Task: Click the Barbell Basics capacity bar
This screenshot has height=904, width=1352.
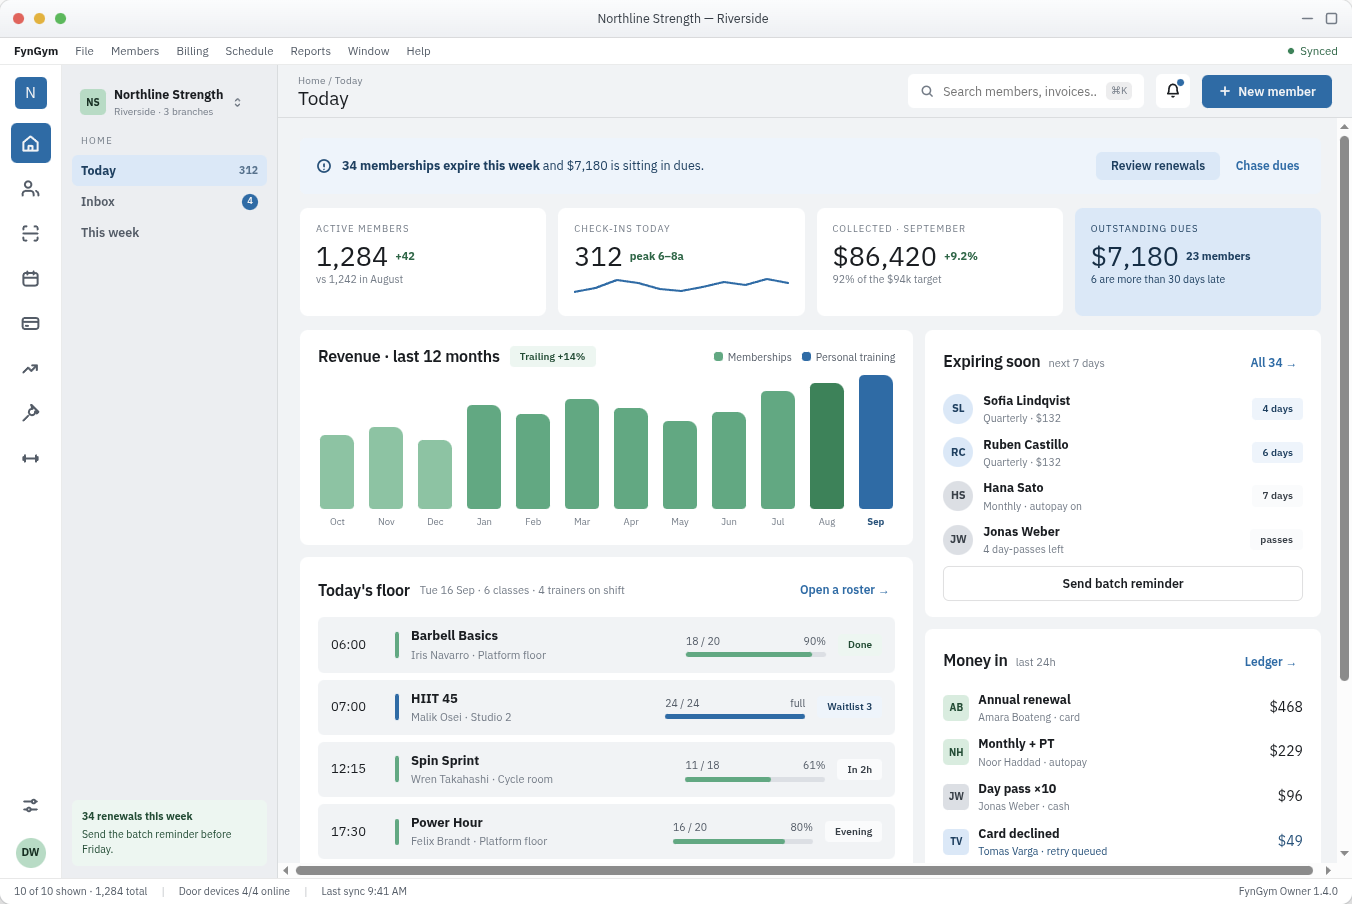Action: point(756,654)
